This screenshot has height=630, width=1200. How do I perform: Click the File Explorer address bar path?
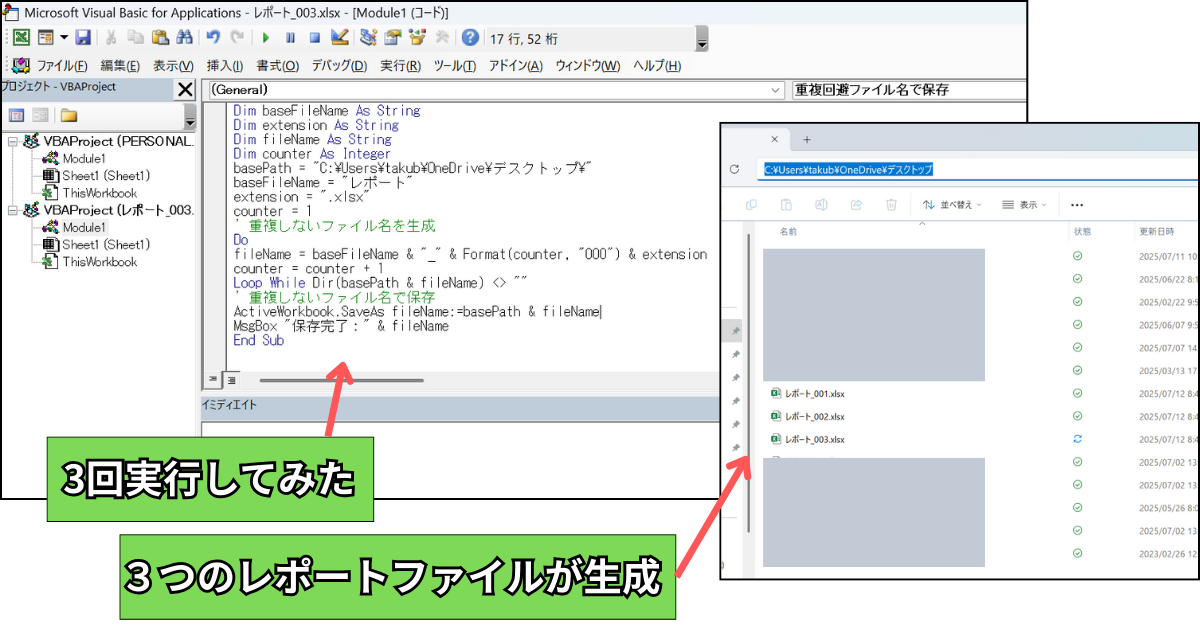coord(848,169)
